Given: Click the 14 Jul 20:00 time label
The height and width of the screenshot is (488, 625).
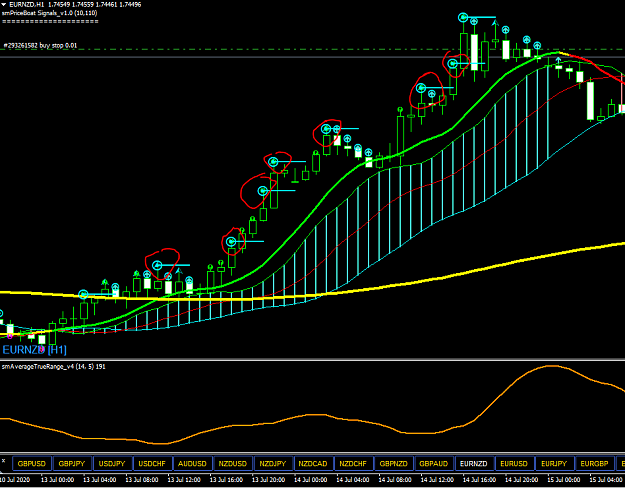Looking at the screenshot, I should pos(522,480).
